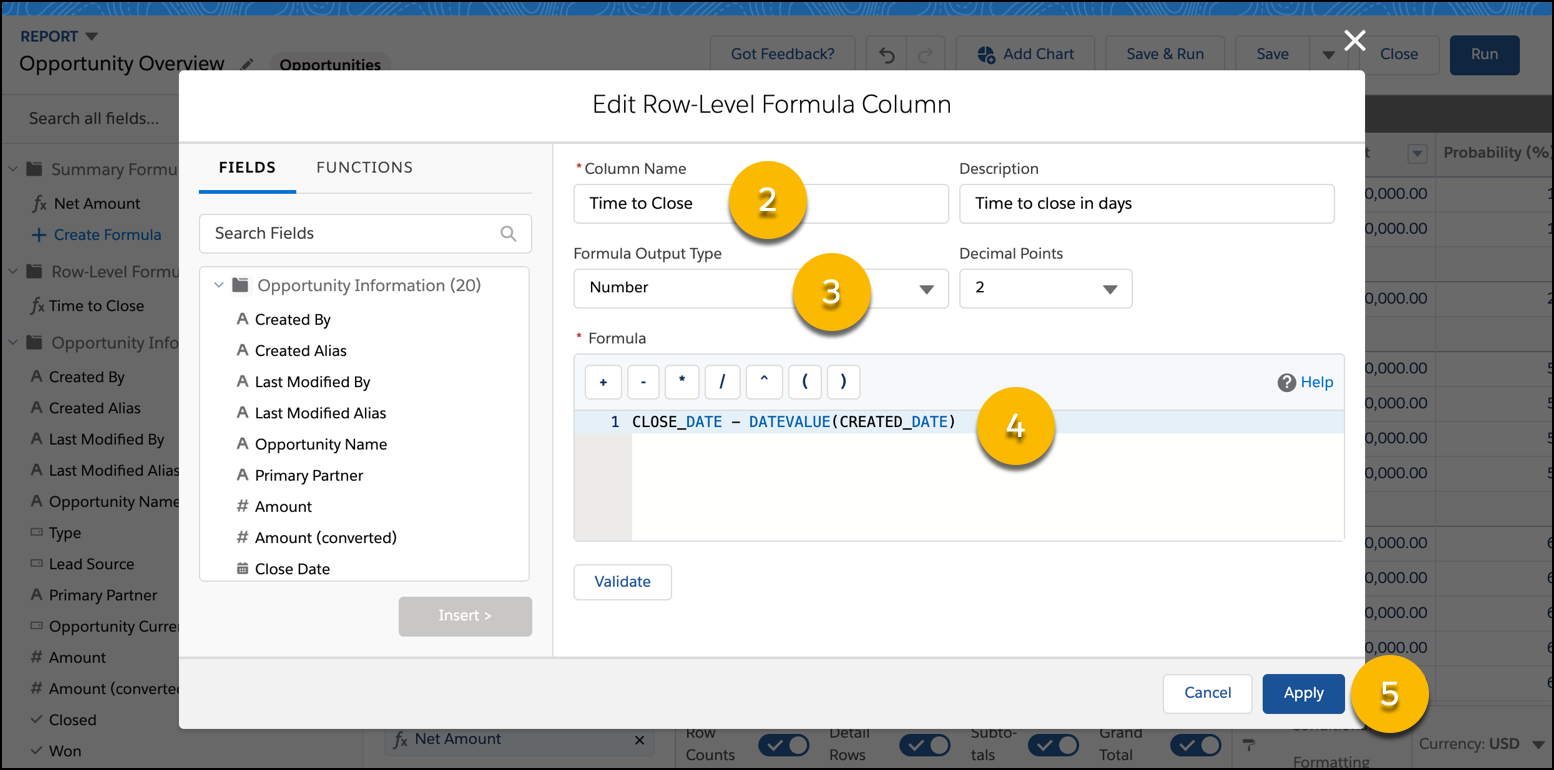Insert the division operator
This screenshot has height=770, width=1554.
coord(722,382)
